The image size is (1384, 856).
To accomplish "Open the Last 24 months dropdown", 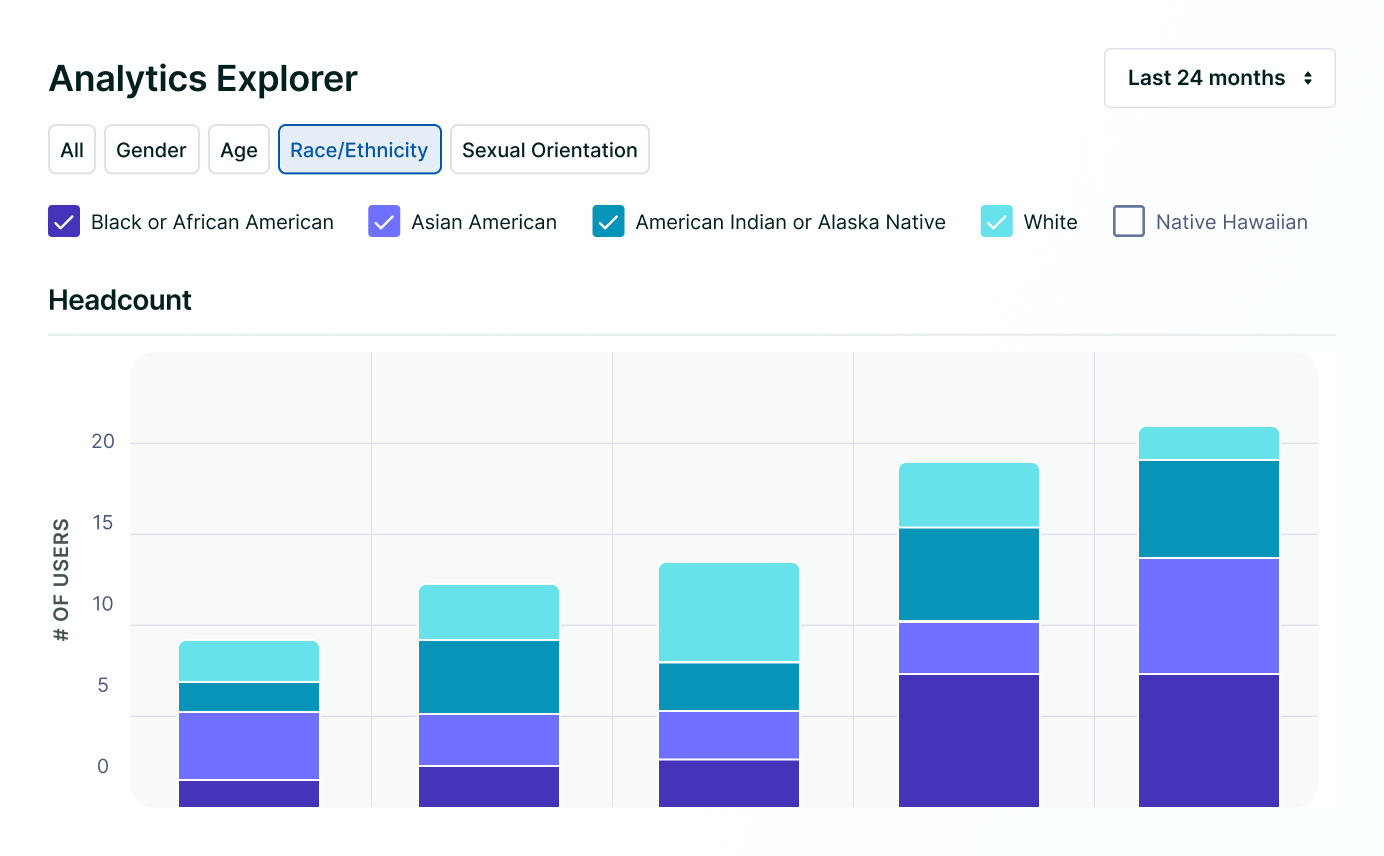I will tap(1219, 77).
